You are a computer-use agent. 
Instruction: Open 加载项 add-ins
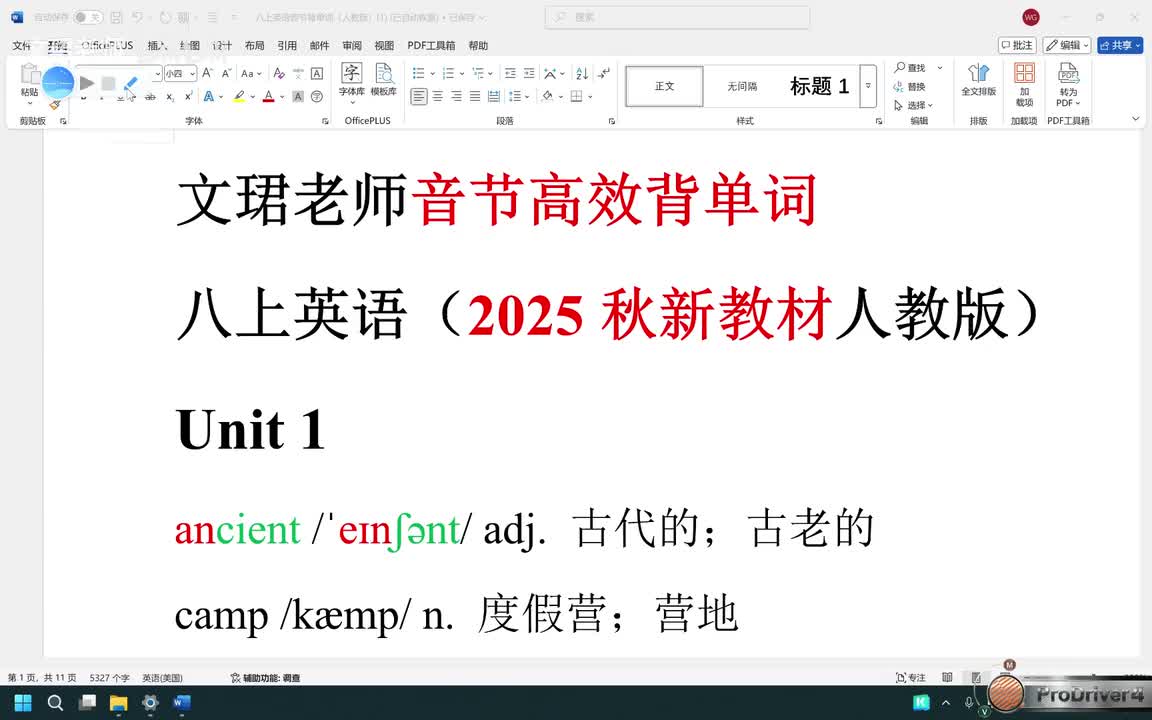pyautogui.click(x=1024, y=84)
